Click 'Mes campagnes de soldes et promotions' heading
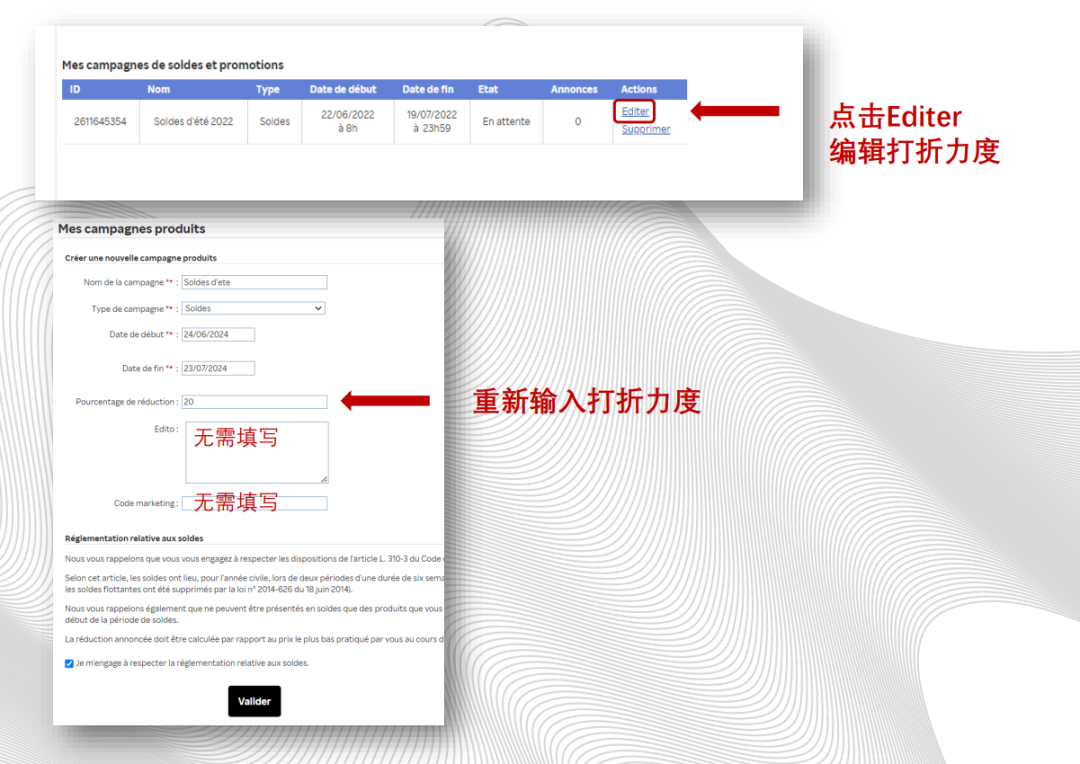This screenshot has width=1080, height=764. coord(173,65)
